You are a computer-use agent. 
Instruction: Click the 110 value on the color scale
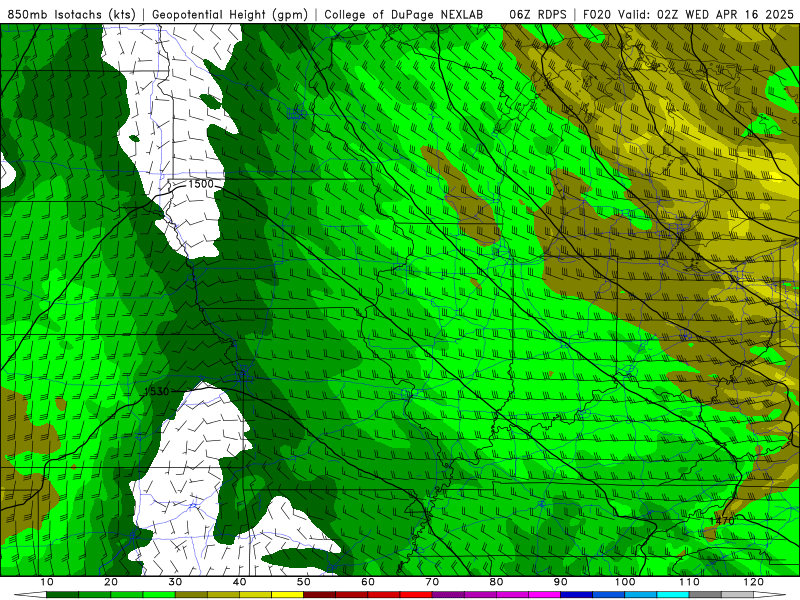click(689, 582)
